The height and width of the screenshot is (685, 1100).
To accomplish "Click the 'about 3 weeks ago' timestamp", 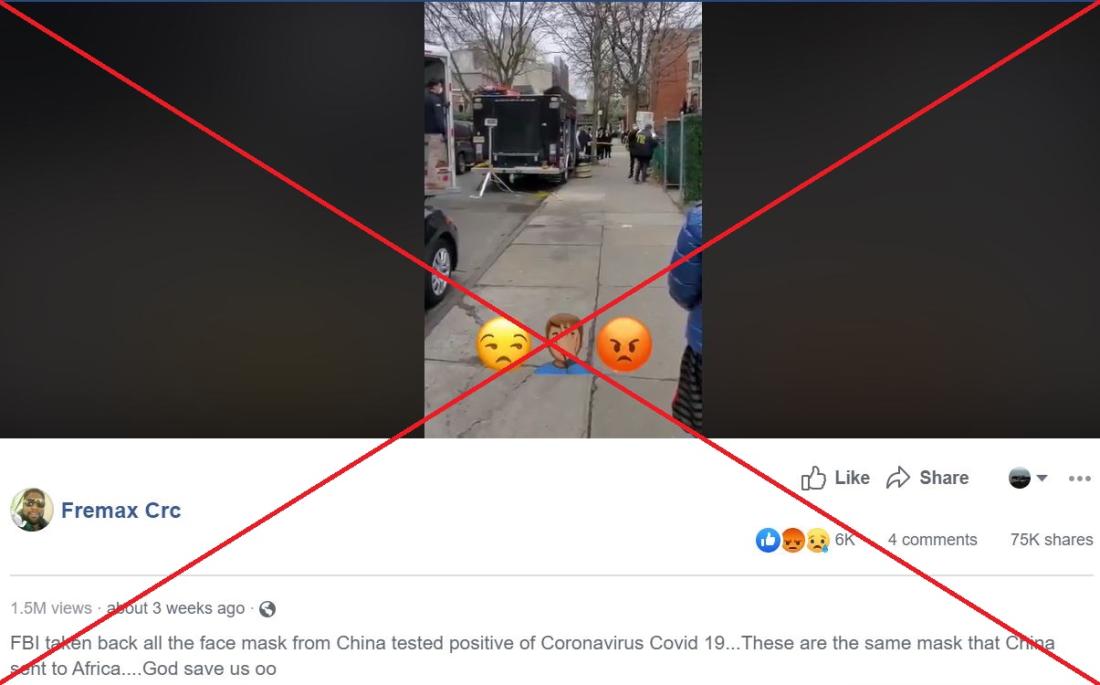I will [x=175, y=608].
